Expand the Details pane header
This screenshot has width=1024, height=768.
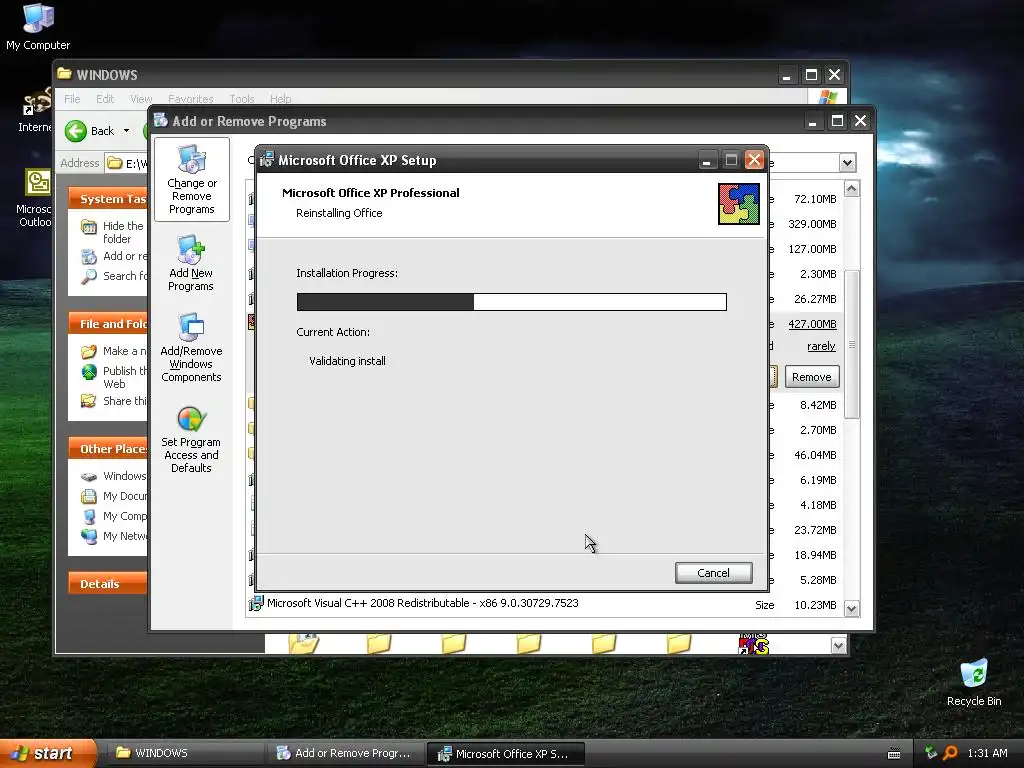point(108,584)
